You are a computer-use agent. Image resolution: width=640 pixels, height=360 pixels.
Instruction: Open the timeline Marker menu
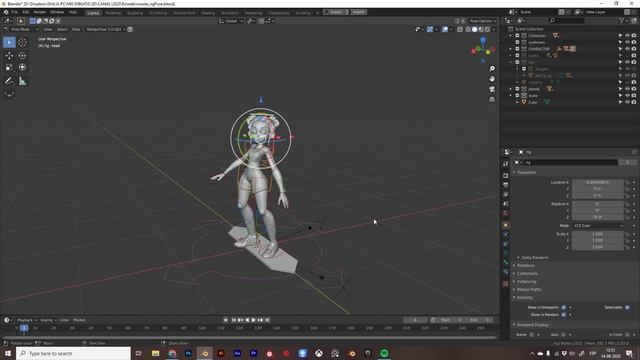coord(79,320)
